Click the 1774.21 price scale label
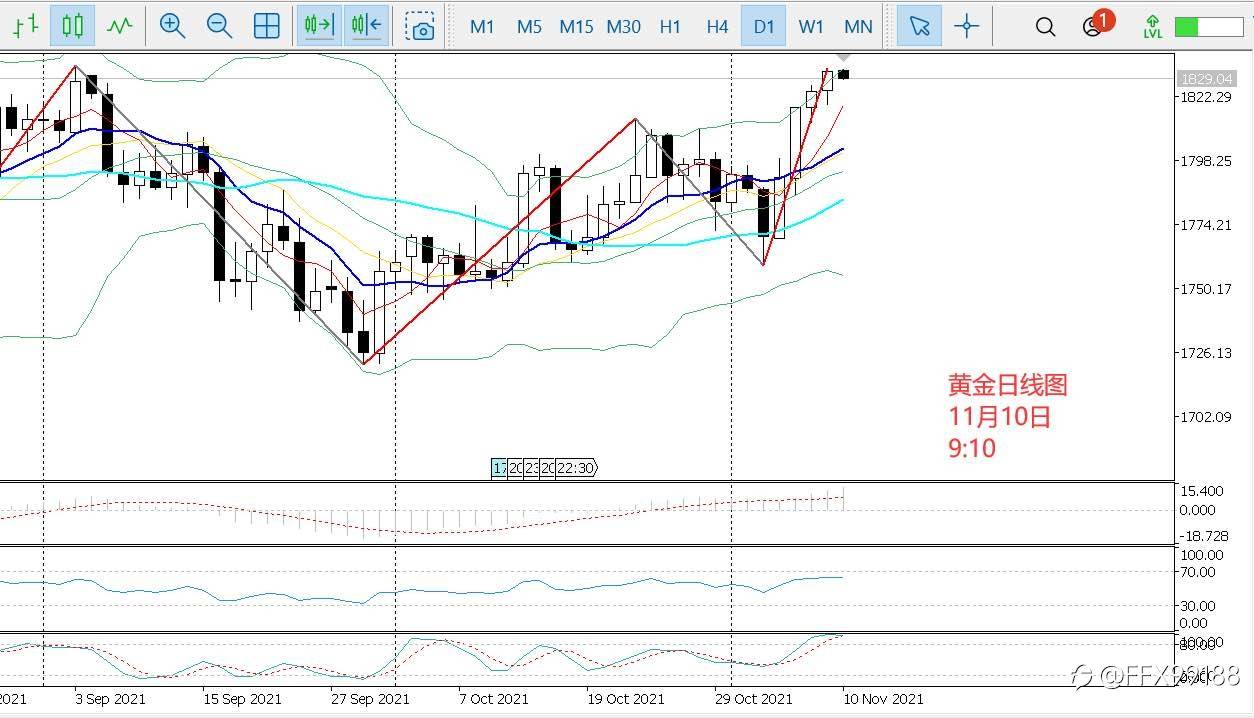 1205,225
